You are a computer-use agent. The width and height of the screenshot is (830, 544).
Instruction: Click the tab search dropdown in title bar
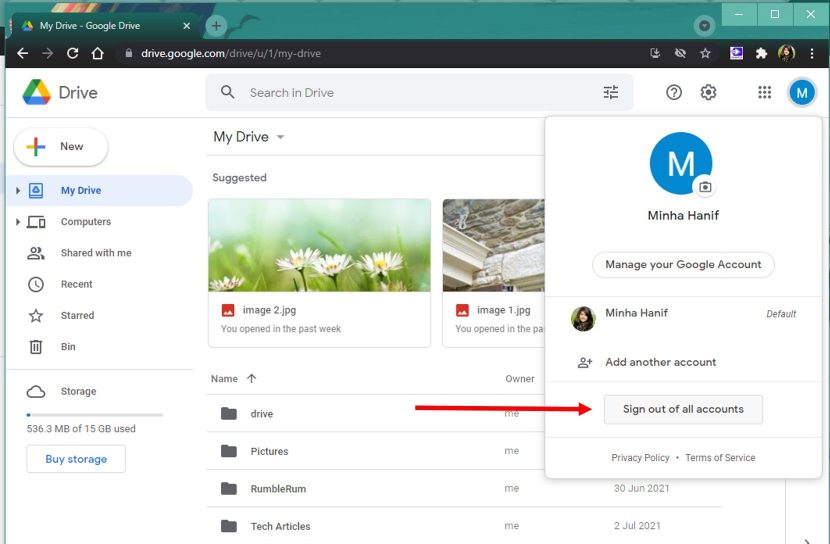pyautogui.click(x=704, y=25)
